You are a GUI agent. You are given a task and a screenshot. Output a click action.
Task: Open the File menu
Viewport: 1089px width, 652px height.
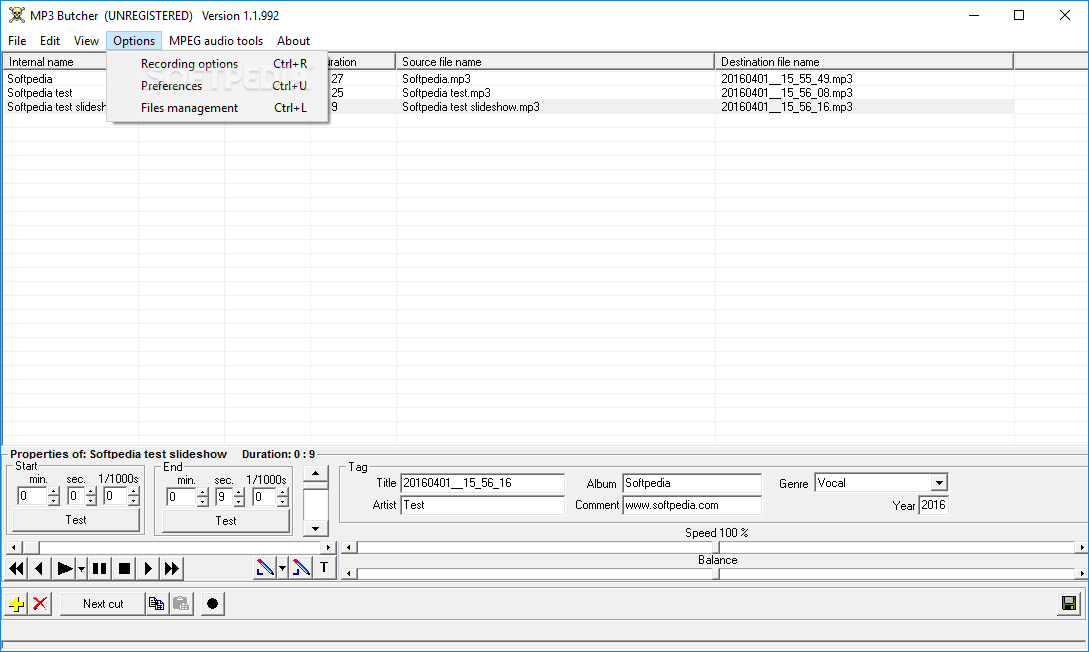click(17, 41)
